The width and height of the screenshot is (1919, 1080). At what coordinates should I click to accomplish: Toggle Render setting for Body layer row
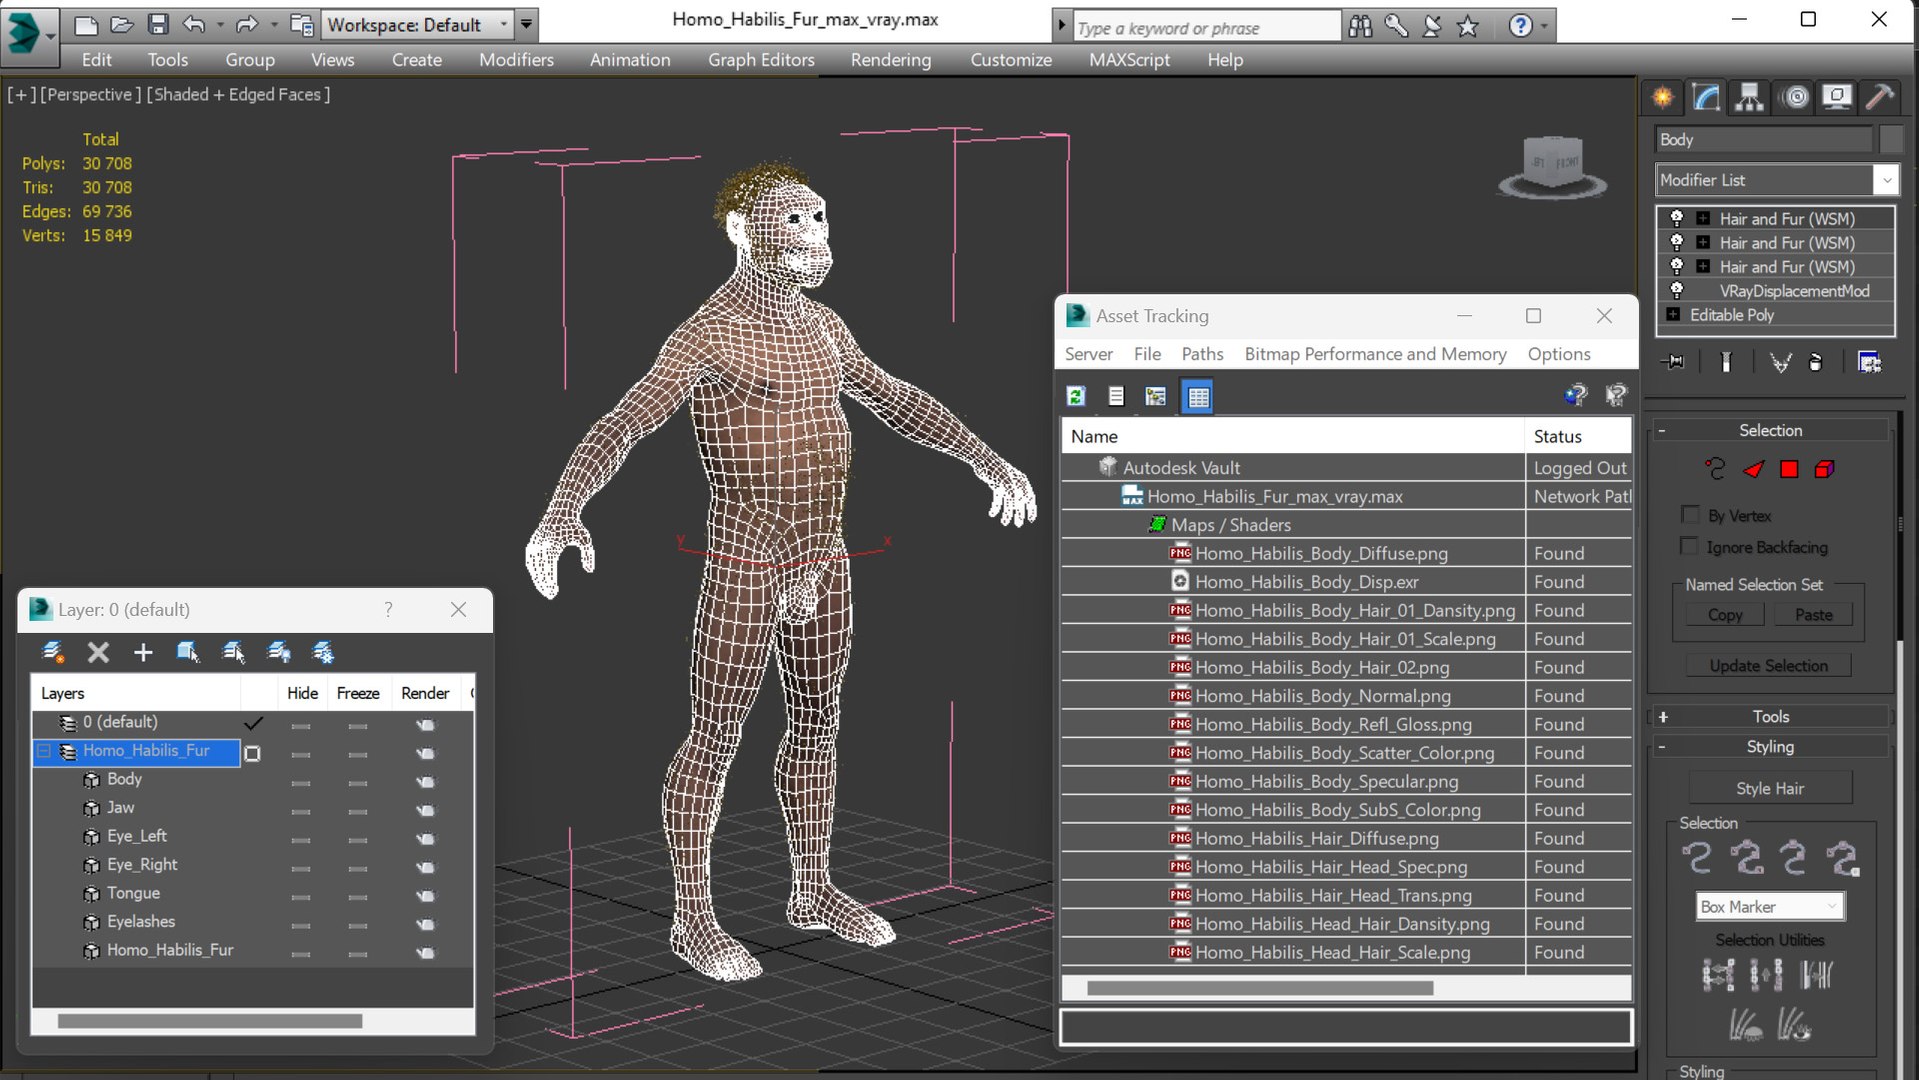[x=426, y=781]
